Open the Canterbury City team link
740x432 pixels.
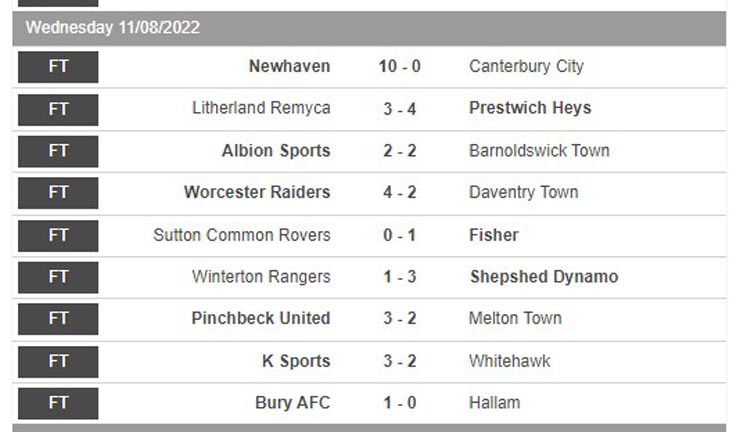coord(526,67)
